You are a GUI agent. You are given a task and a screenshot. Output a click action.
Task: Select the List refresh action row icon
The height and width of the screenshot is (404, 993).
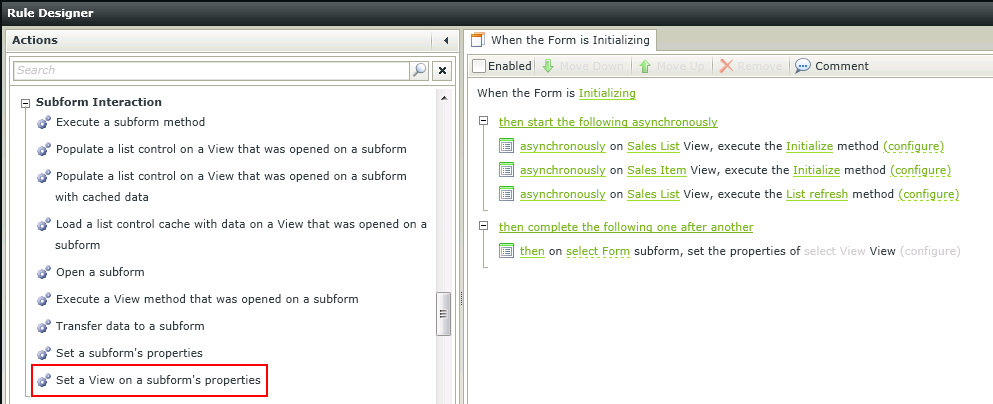[x=506, y=194]
